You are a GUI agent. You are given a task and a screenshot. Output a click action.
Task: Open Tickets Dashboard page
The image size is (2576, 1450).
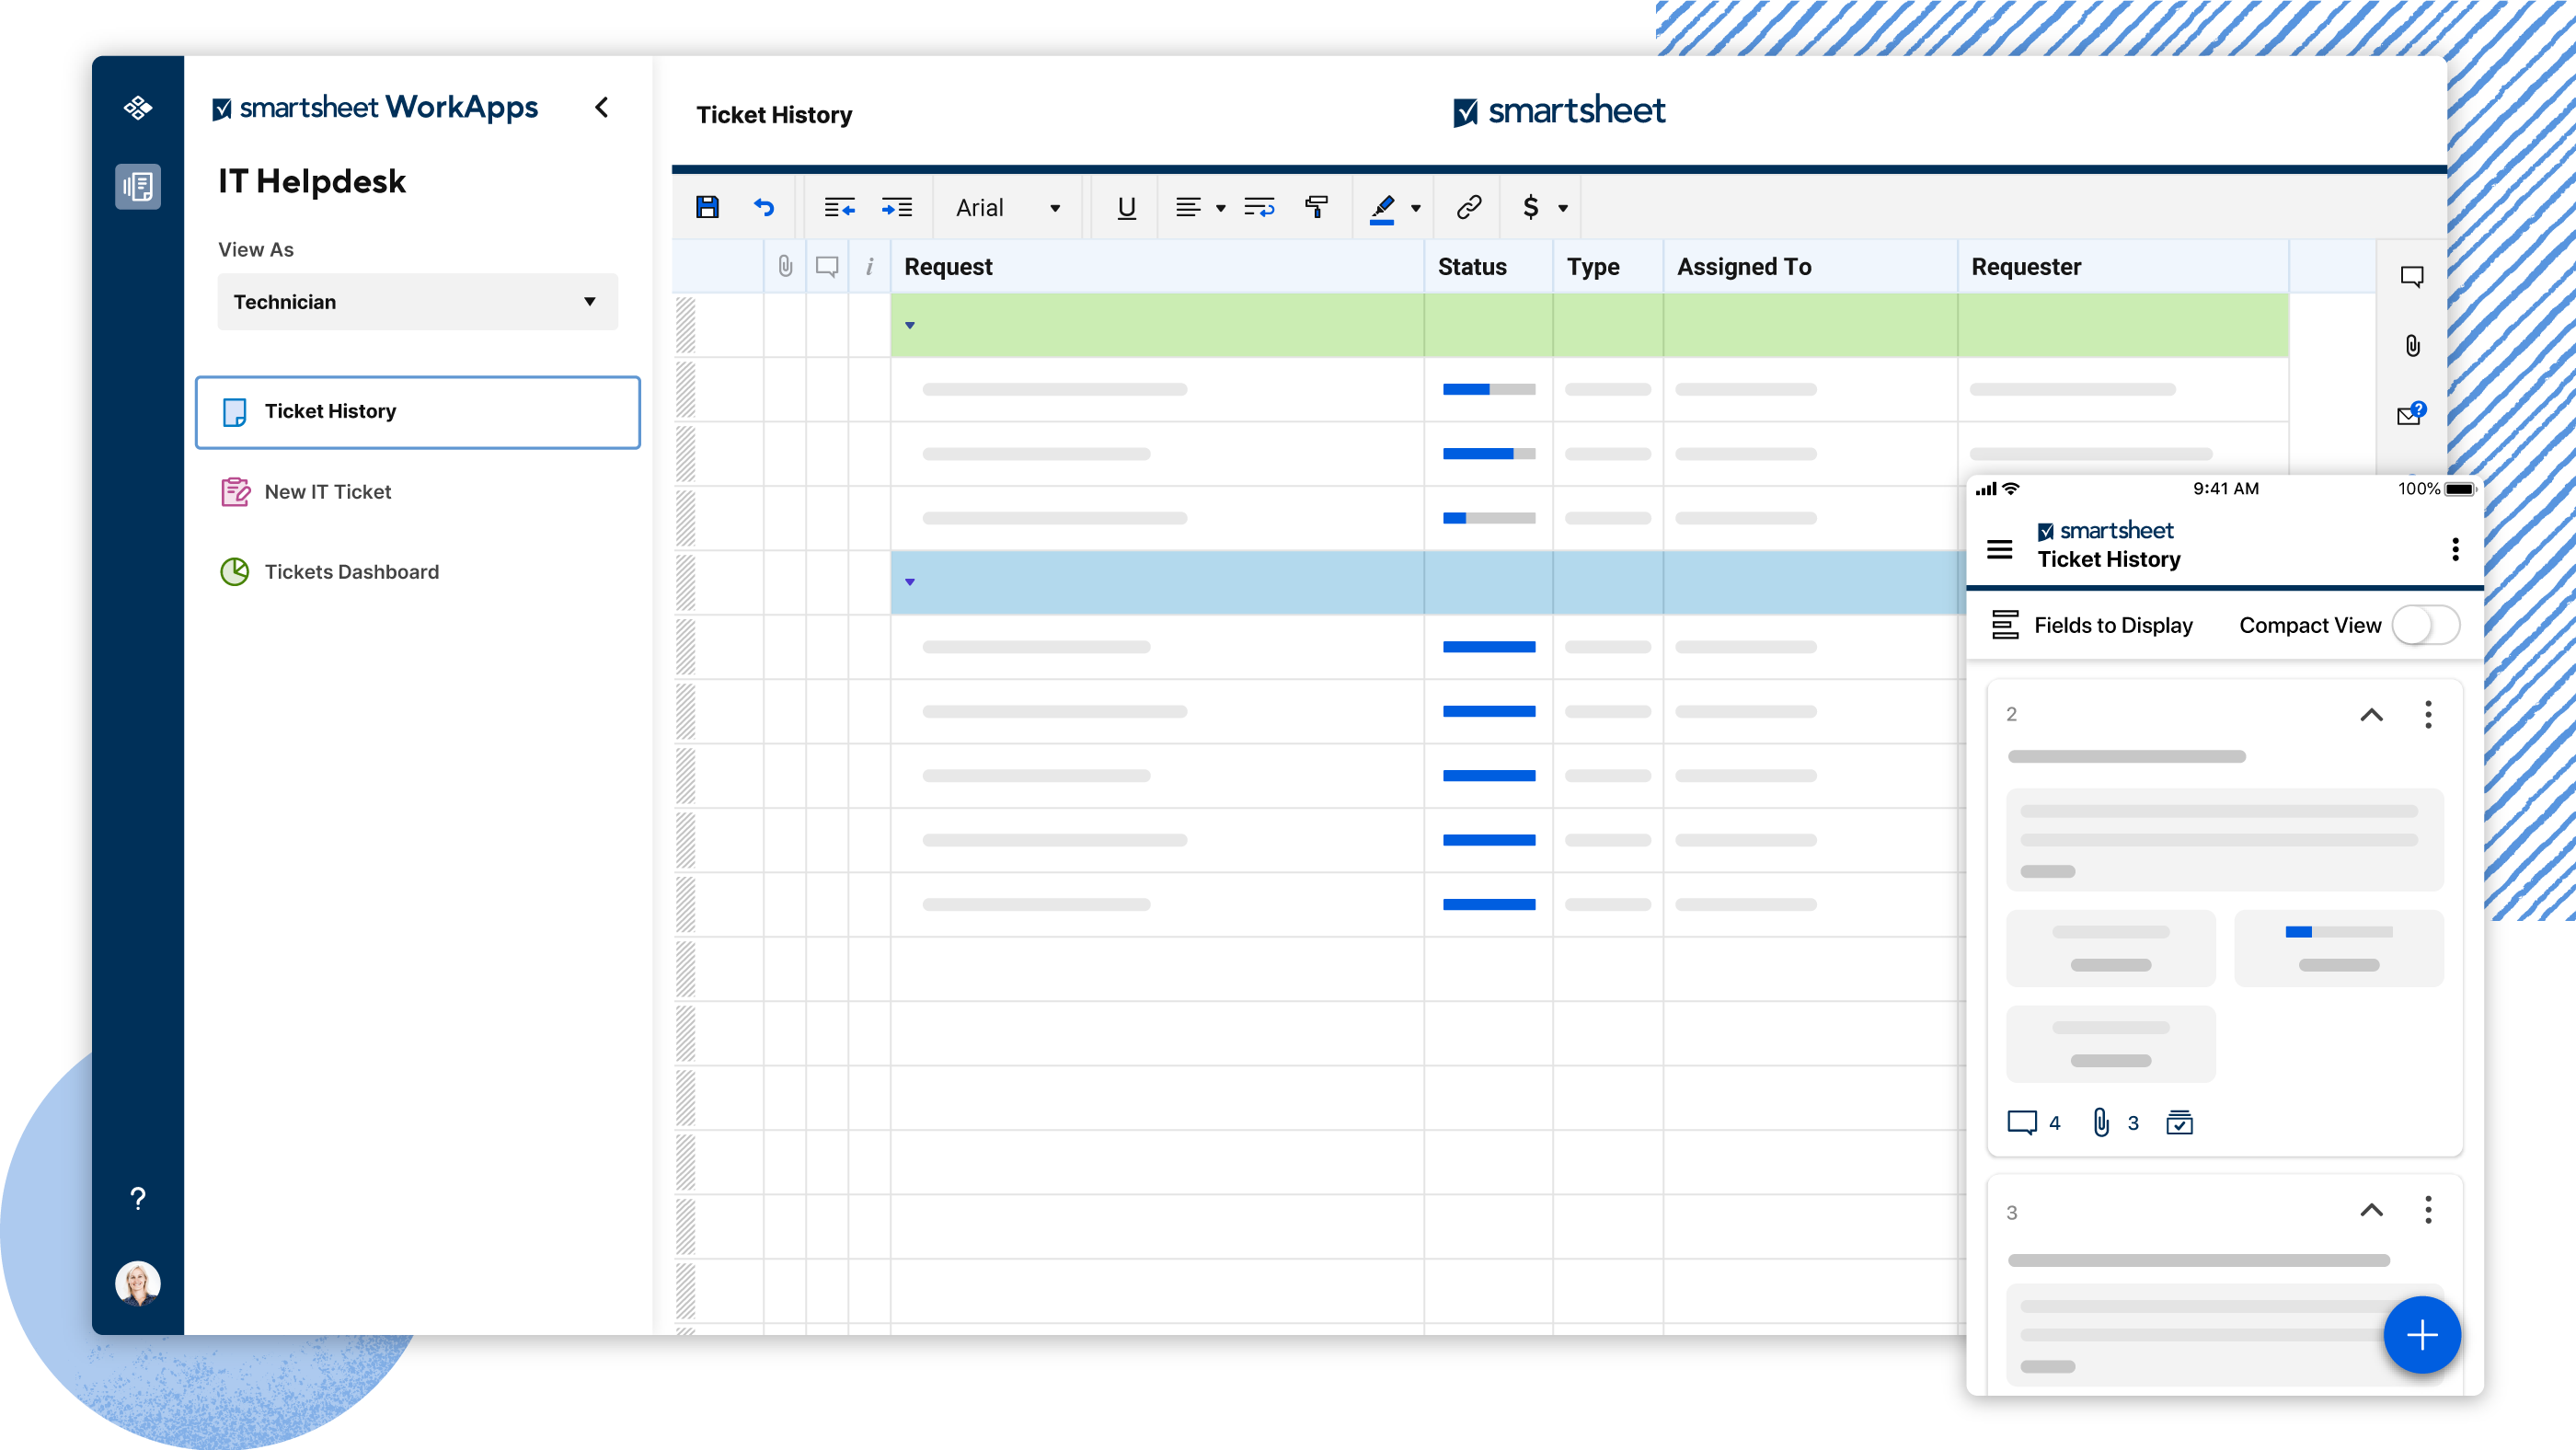pos(351,572)
